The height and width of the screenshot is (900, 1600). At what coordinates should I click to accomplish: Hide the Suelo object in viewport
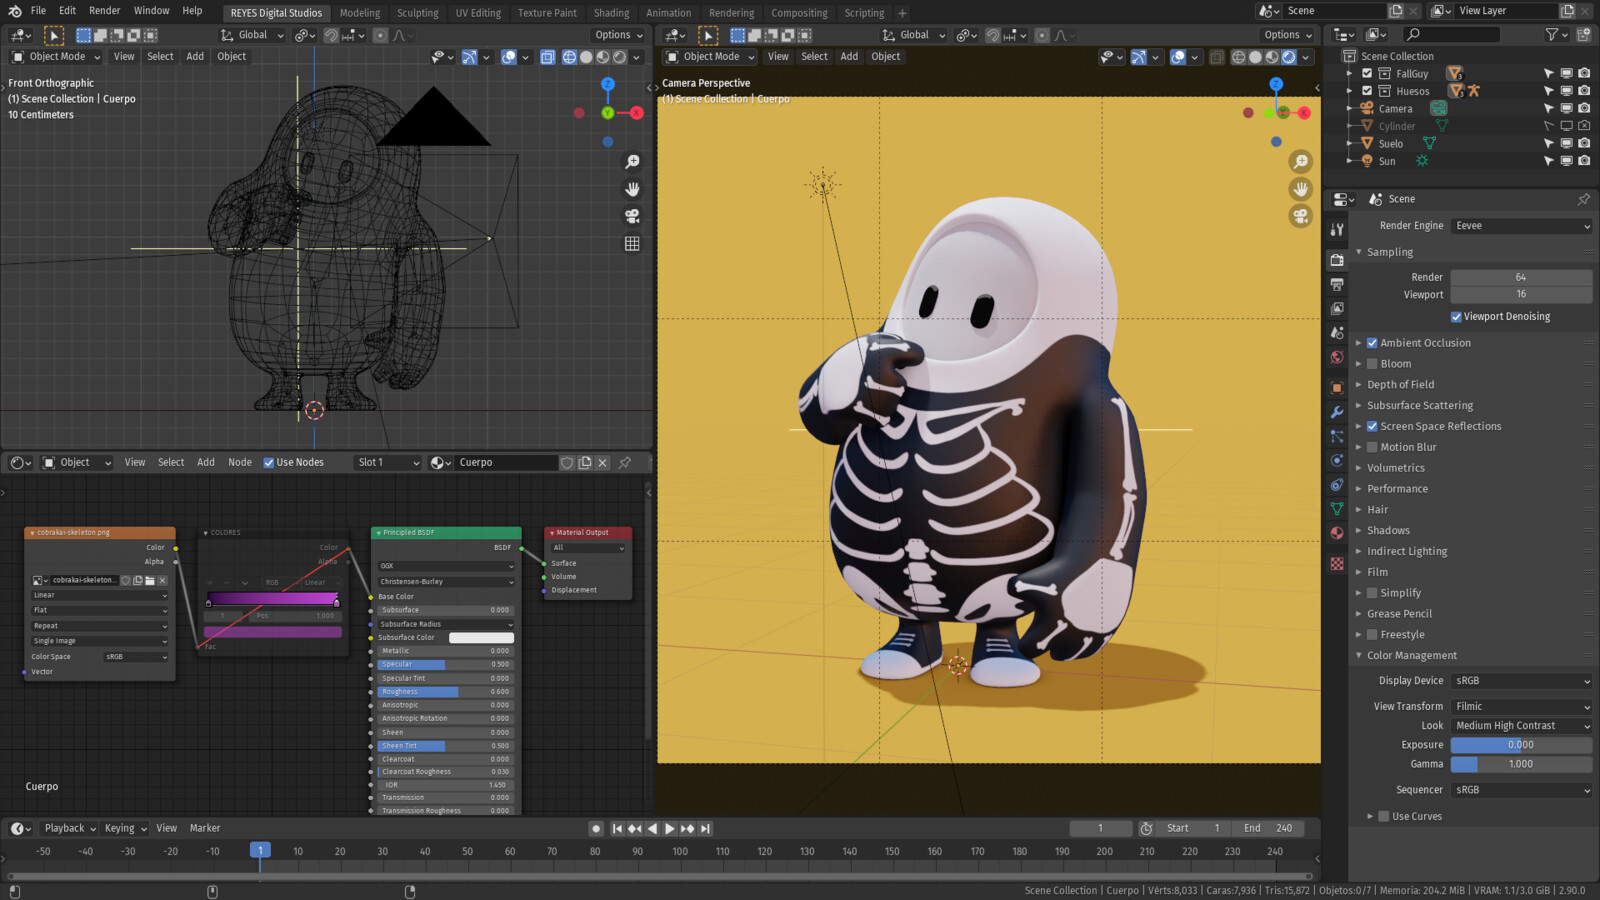tap(1566, 143)
